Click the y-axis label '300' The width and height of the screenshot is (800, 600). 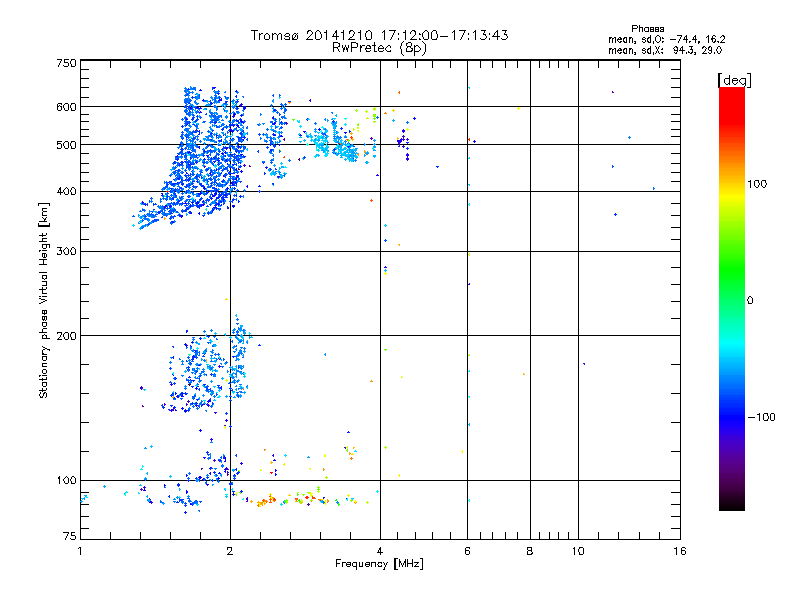point(66,251)
